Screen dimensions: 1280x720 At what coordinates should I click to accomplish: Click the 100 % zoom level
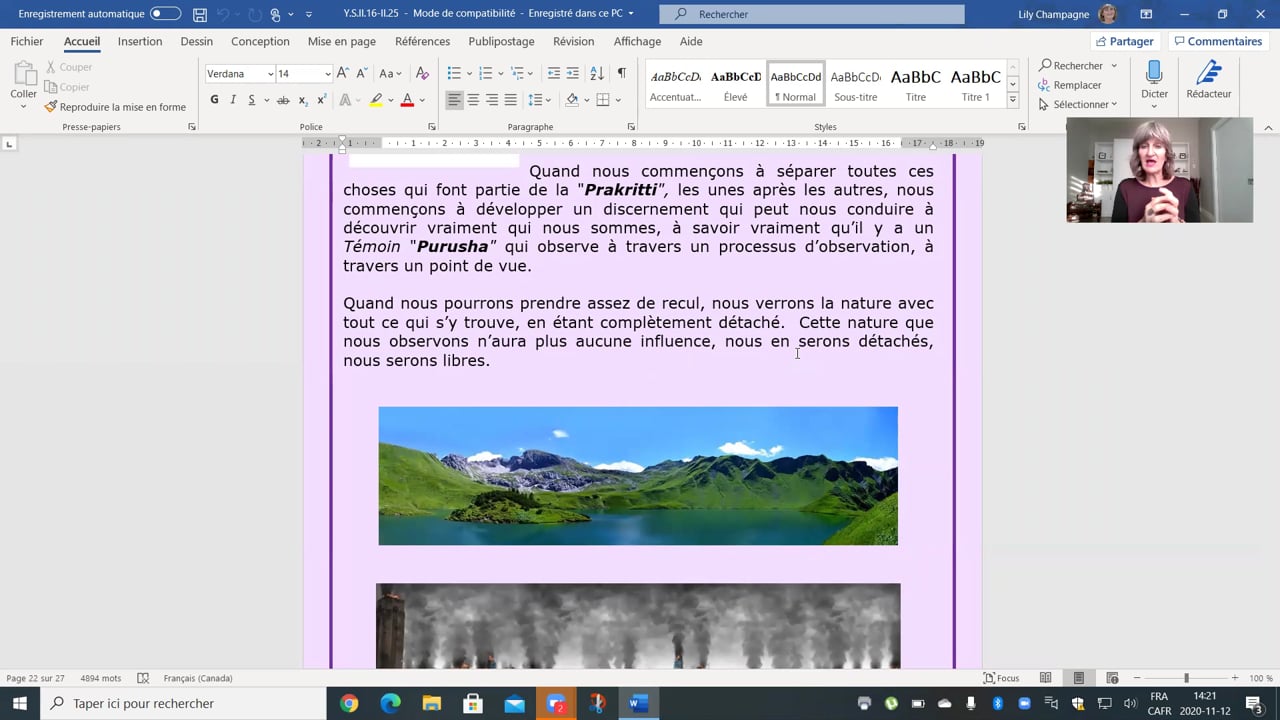(x=1260, y=678)
